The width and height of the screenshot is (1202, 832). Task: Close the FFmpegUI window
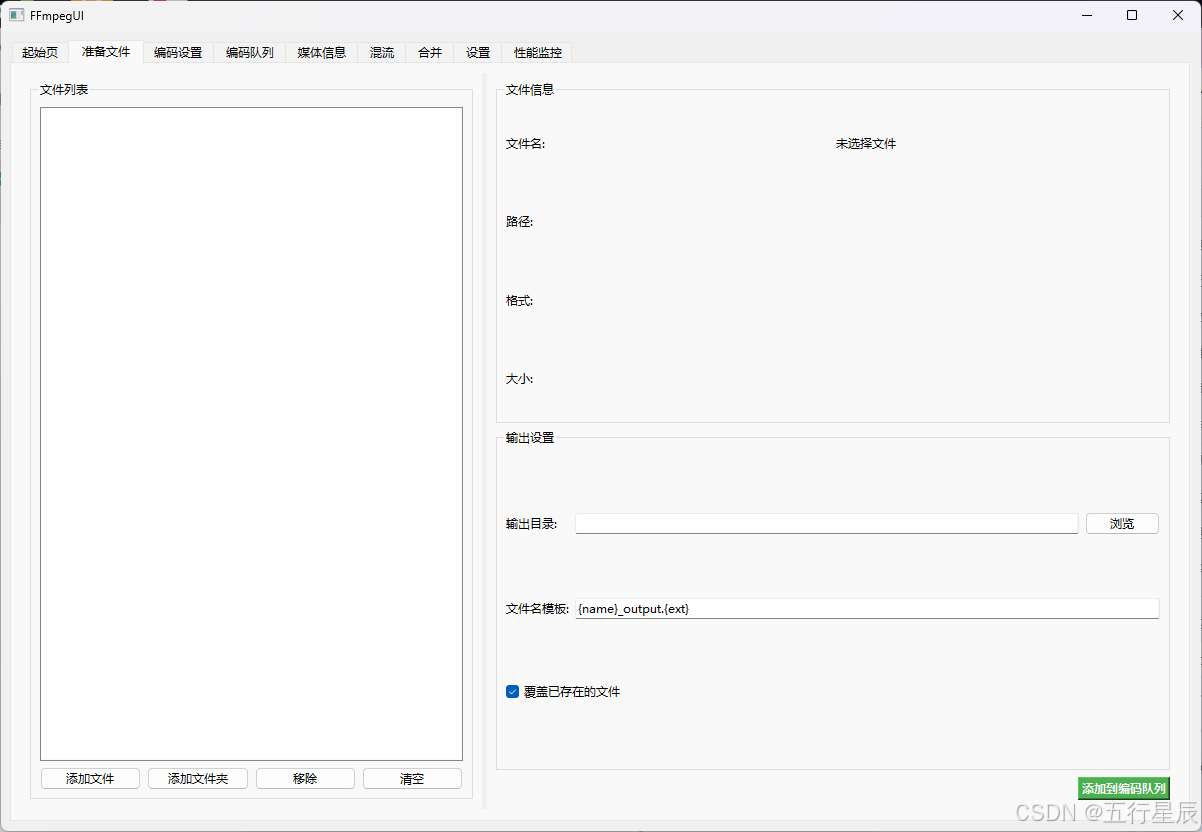point(1178,15)
